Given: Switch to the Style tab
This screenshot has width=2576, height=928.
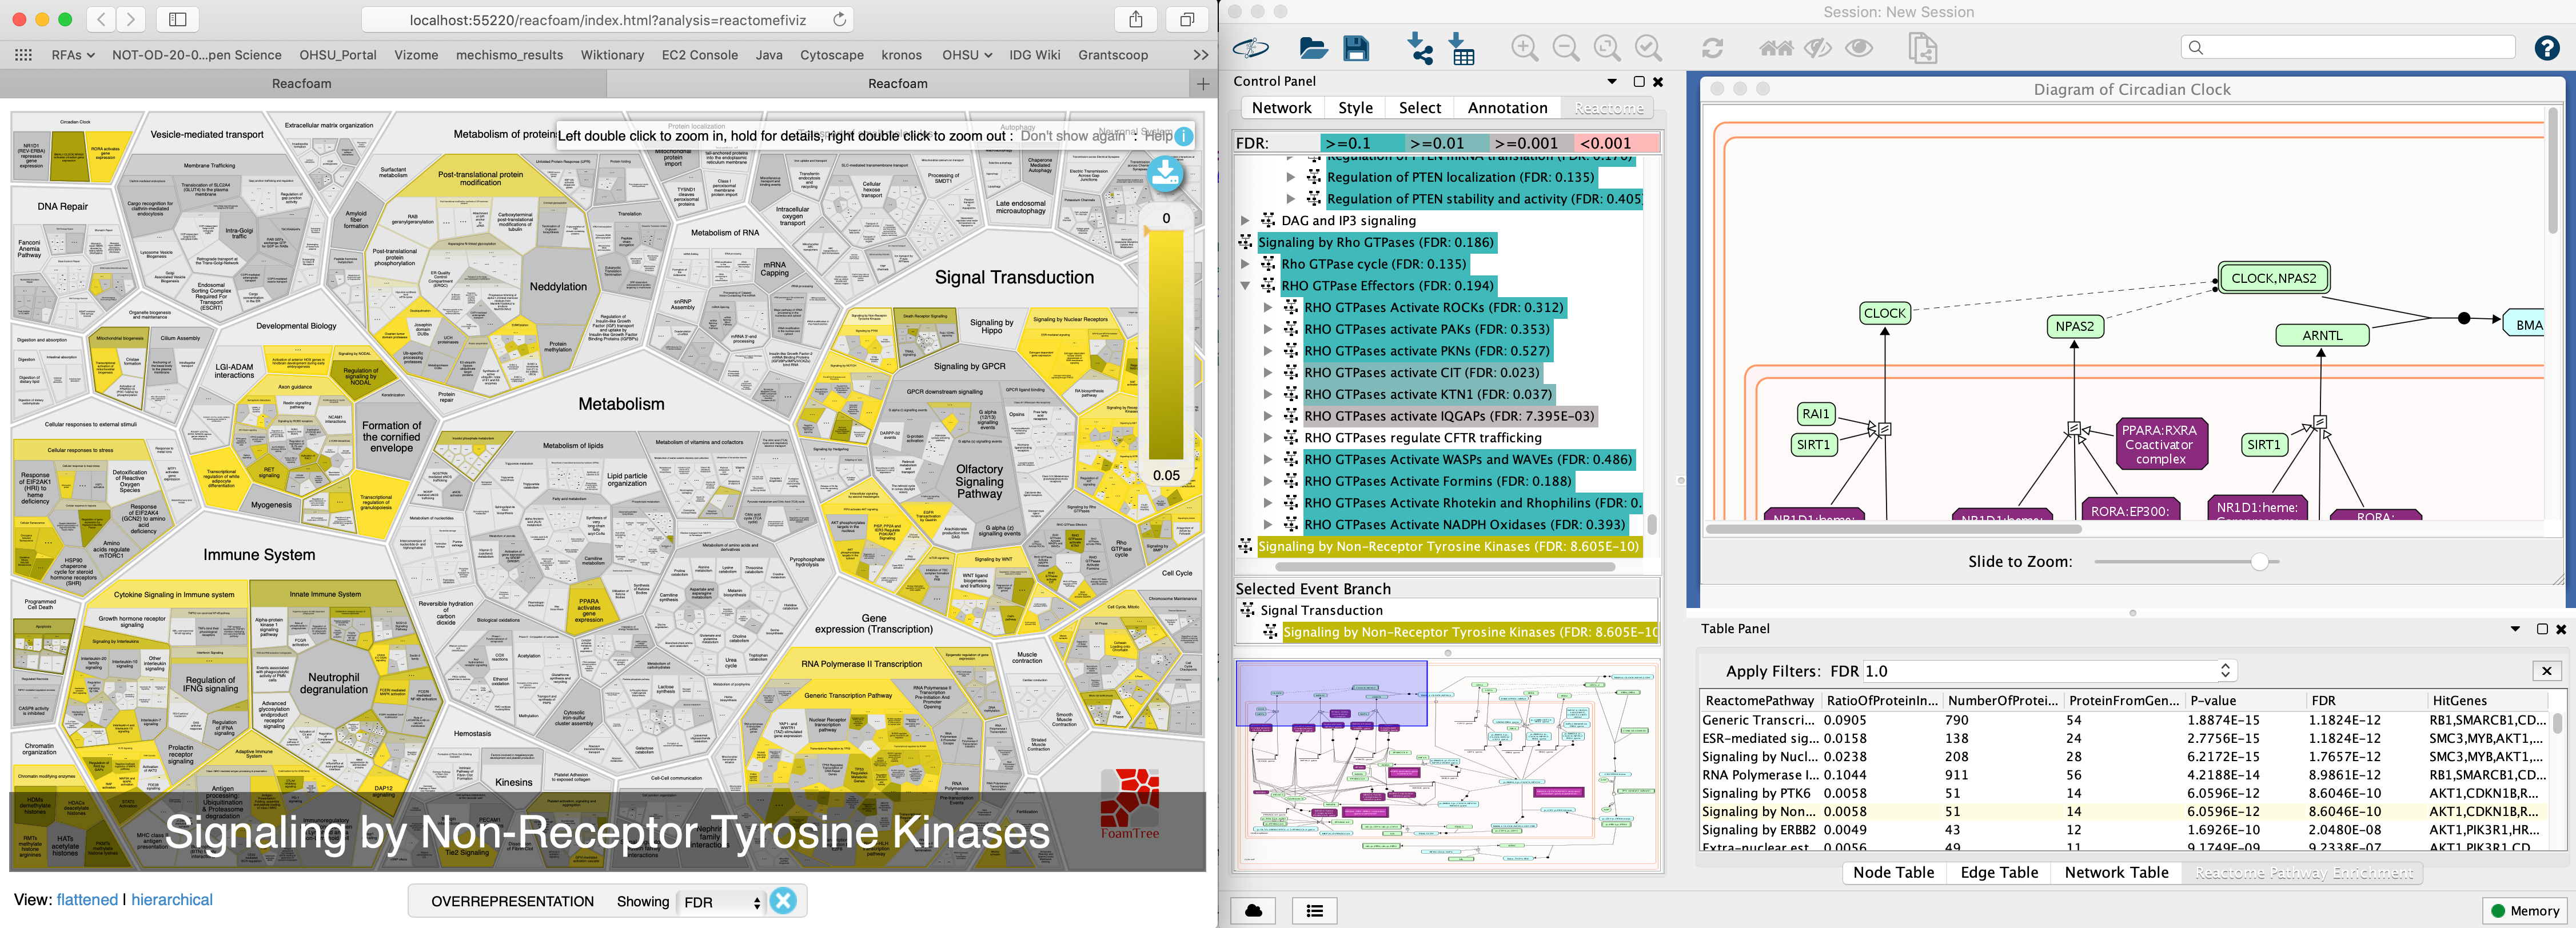Looking at the screenshot, I should click(x=1355, y=107).
